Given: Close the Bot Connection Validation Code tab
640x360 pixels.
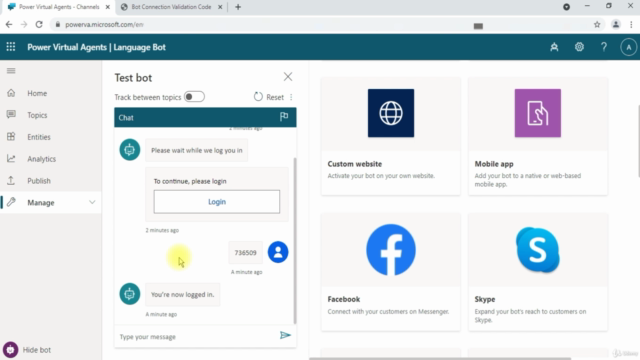Looking at the screenshot, I should click(x=220, y=7).
